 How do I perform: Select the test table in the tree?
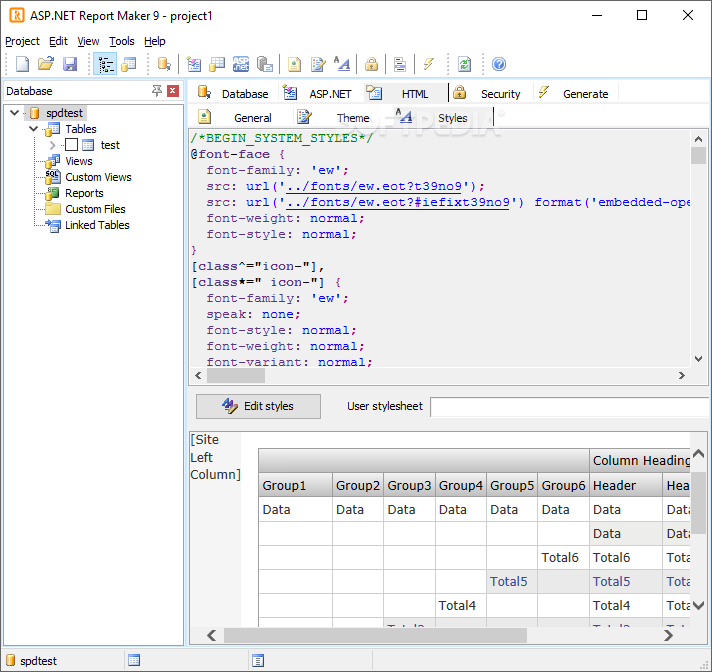coord(110,145)
